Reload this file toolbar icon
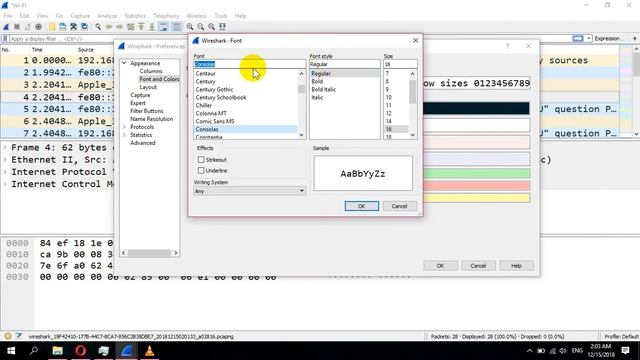Screen dimensions: 640x360 pyautogui.click(x=84, y=27)
